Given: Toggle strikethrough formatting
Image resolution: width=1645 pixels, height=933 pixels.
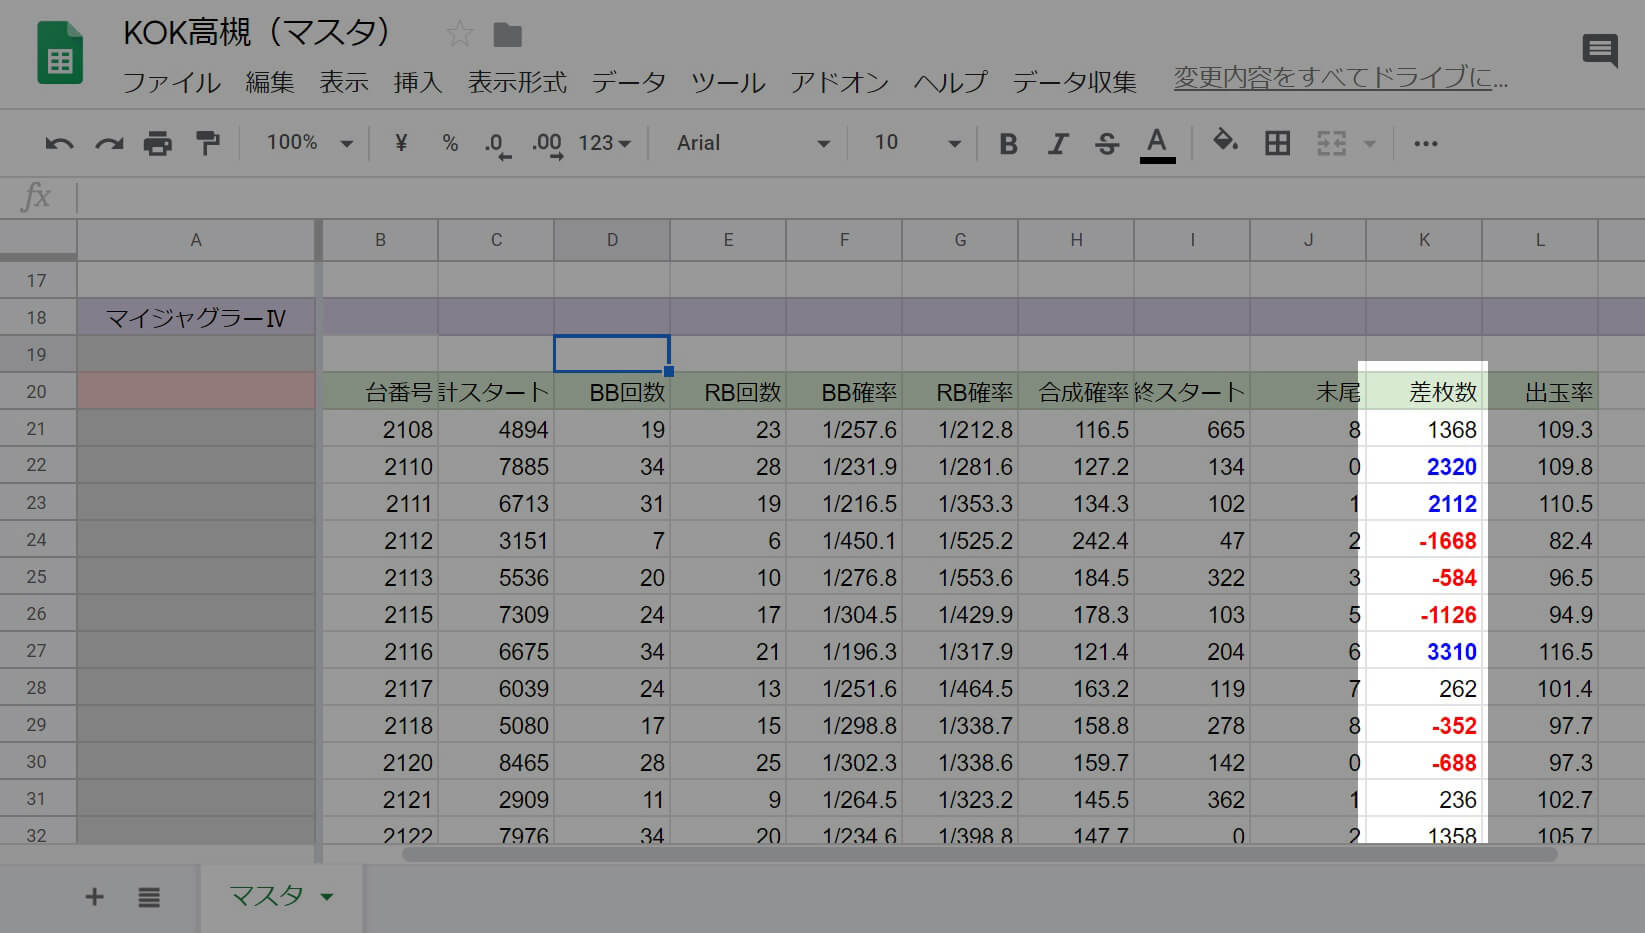Looking at the screenshot, I should (1107, 144).
